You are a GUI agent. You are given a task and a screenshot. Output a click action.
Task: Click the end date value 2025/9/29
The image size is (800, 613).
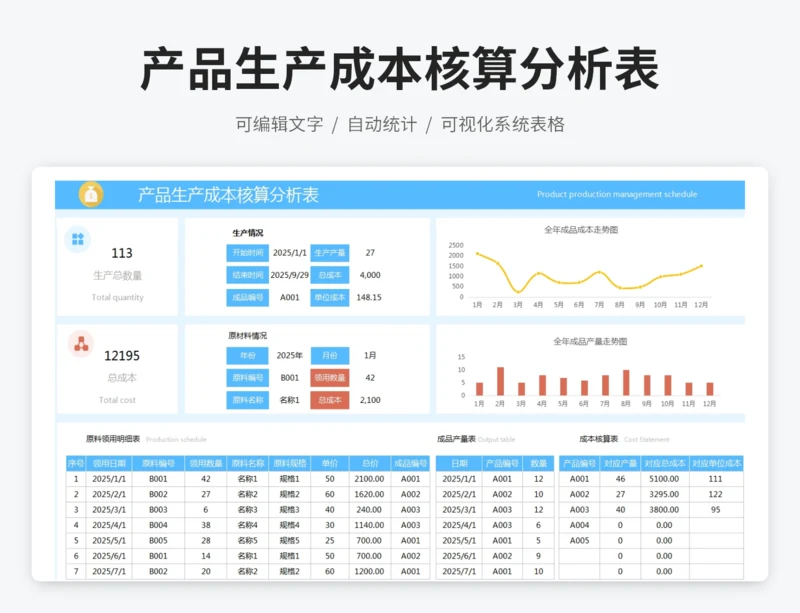click(289, 275)
